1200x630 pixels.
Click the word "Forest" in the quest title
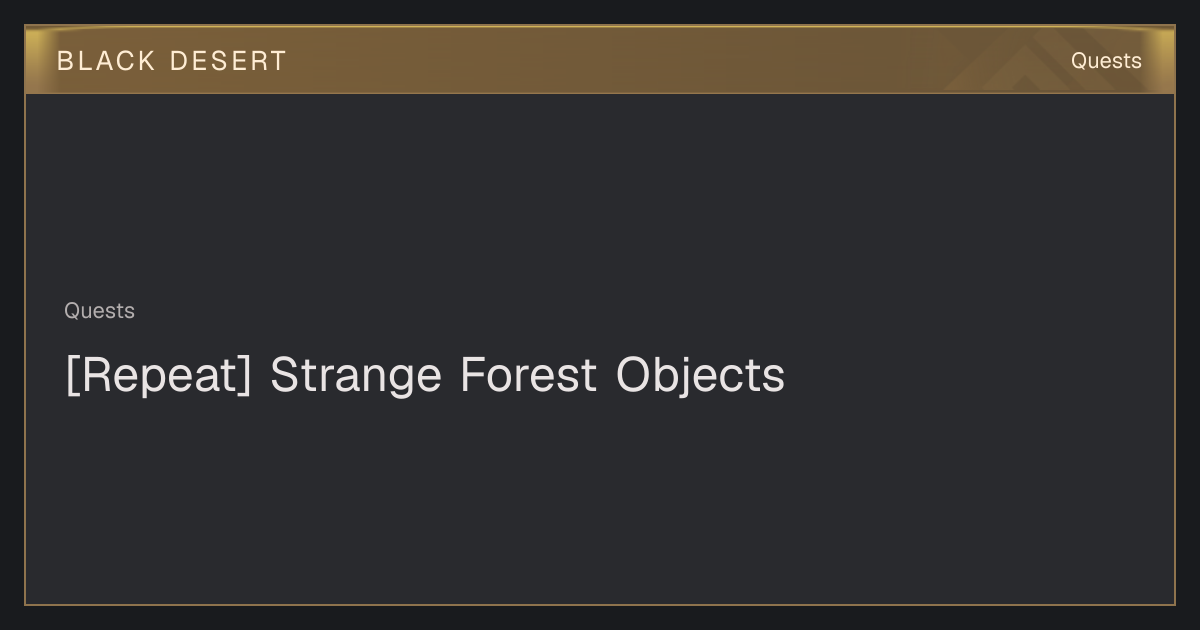click(x=528, y=375)
